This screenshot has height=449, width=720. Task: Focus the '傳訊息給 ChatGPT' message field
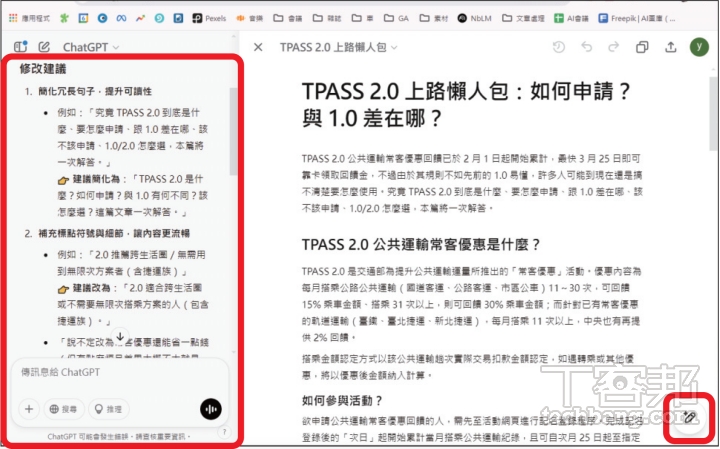click(119, 372)
